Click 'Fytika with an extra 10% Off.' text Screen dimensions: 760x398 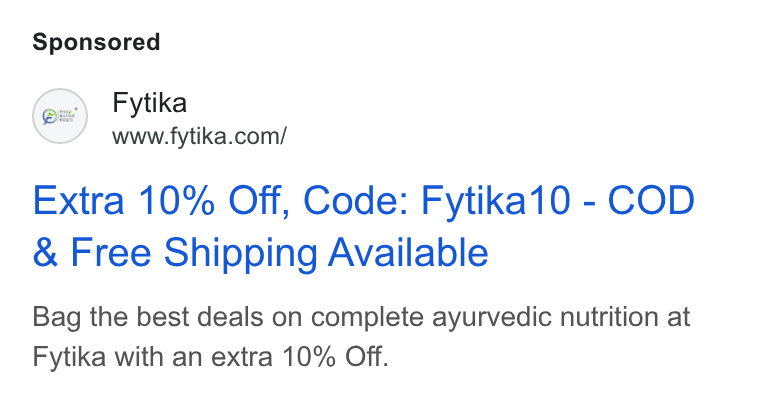point(210,357)
